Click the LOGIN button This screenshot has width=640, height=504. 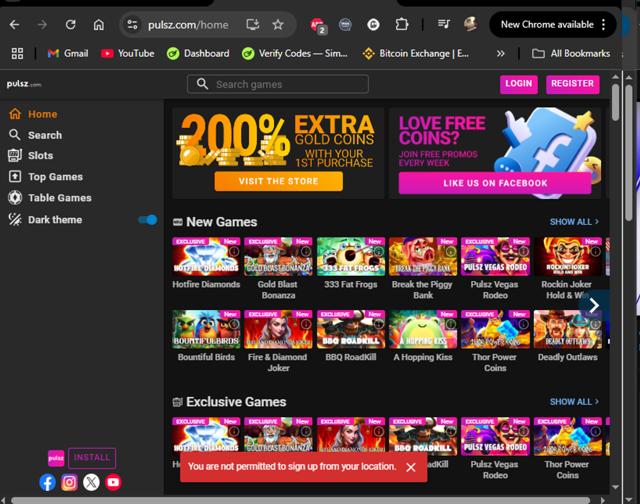click(x=519, y=84)
